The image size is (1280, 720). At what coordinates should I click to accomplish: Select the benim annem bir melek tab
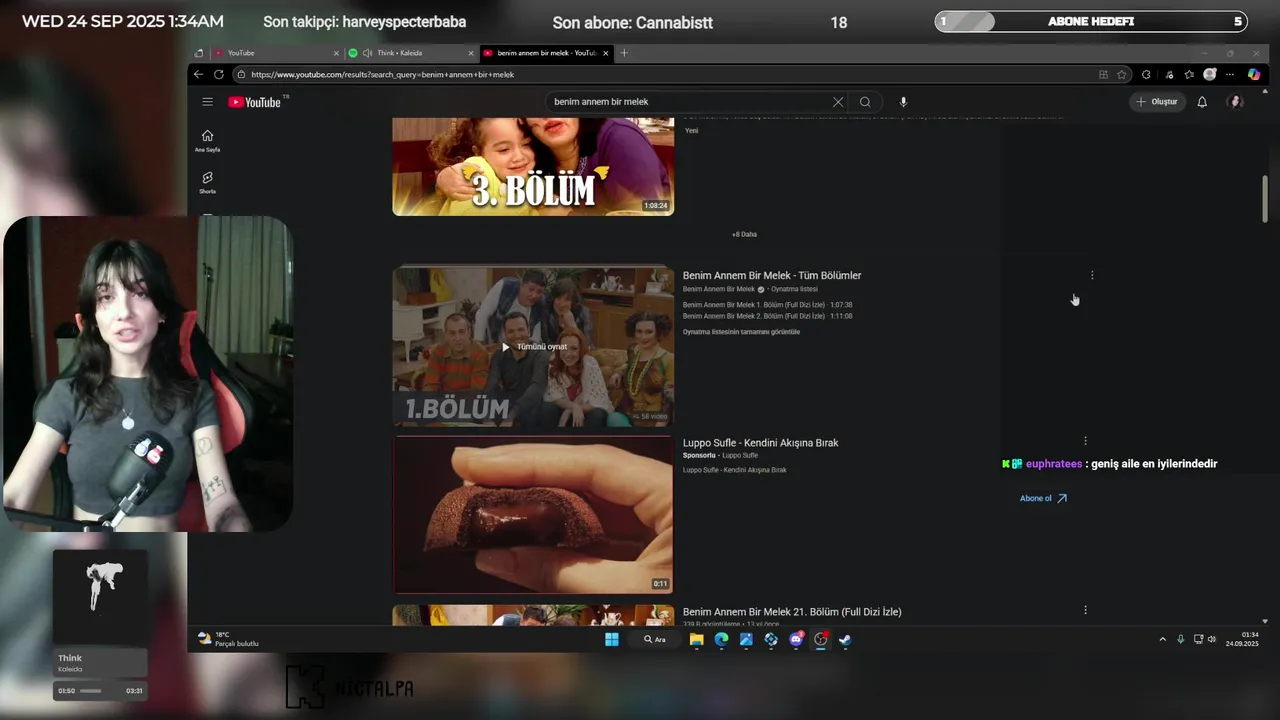click(x=545, y=53)
